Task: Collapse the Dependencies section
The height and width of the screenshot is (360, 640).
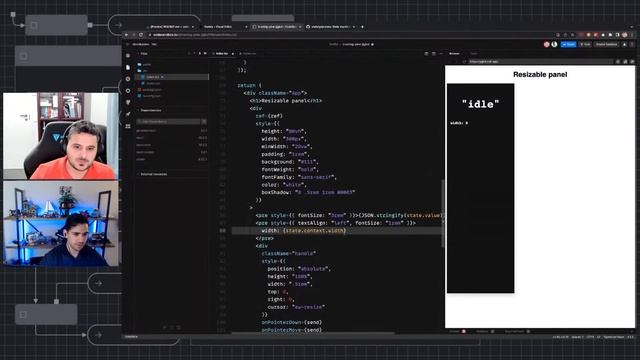Action: tap(150, 110)
